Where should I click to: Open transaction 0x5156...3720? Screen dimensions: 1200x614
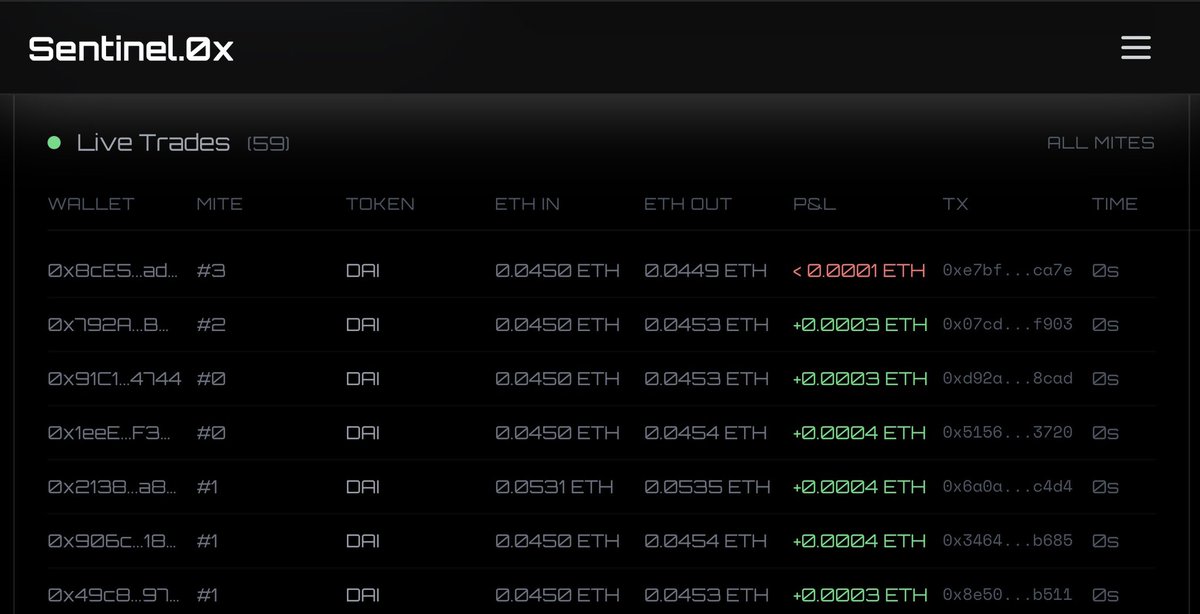pyautogui.click(x=1008, y=433)
